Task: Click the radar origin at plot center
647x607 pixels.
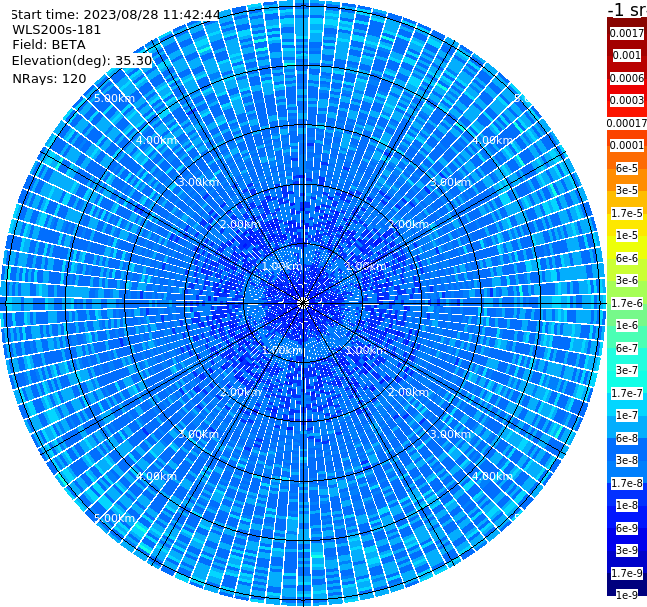Action: pos(303,303)
